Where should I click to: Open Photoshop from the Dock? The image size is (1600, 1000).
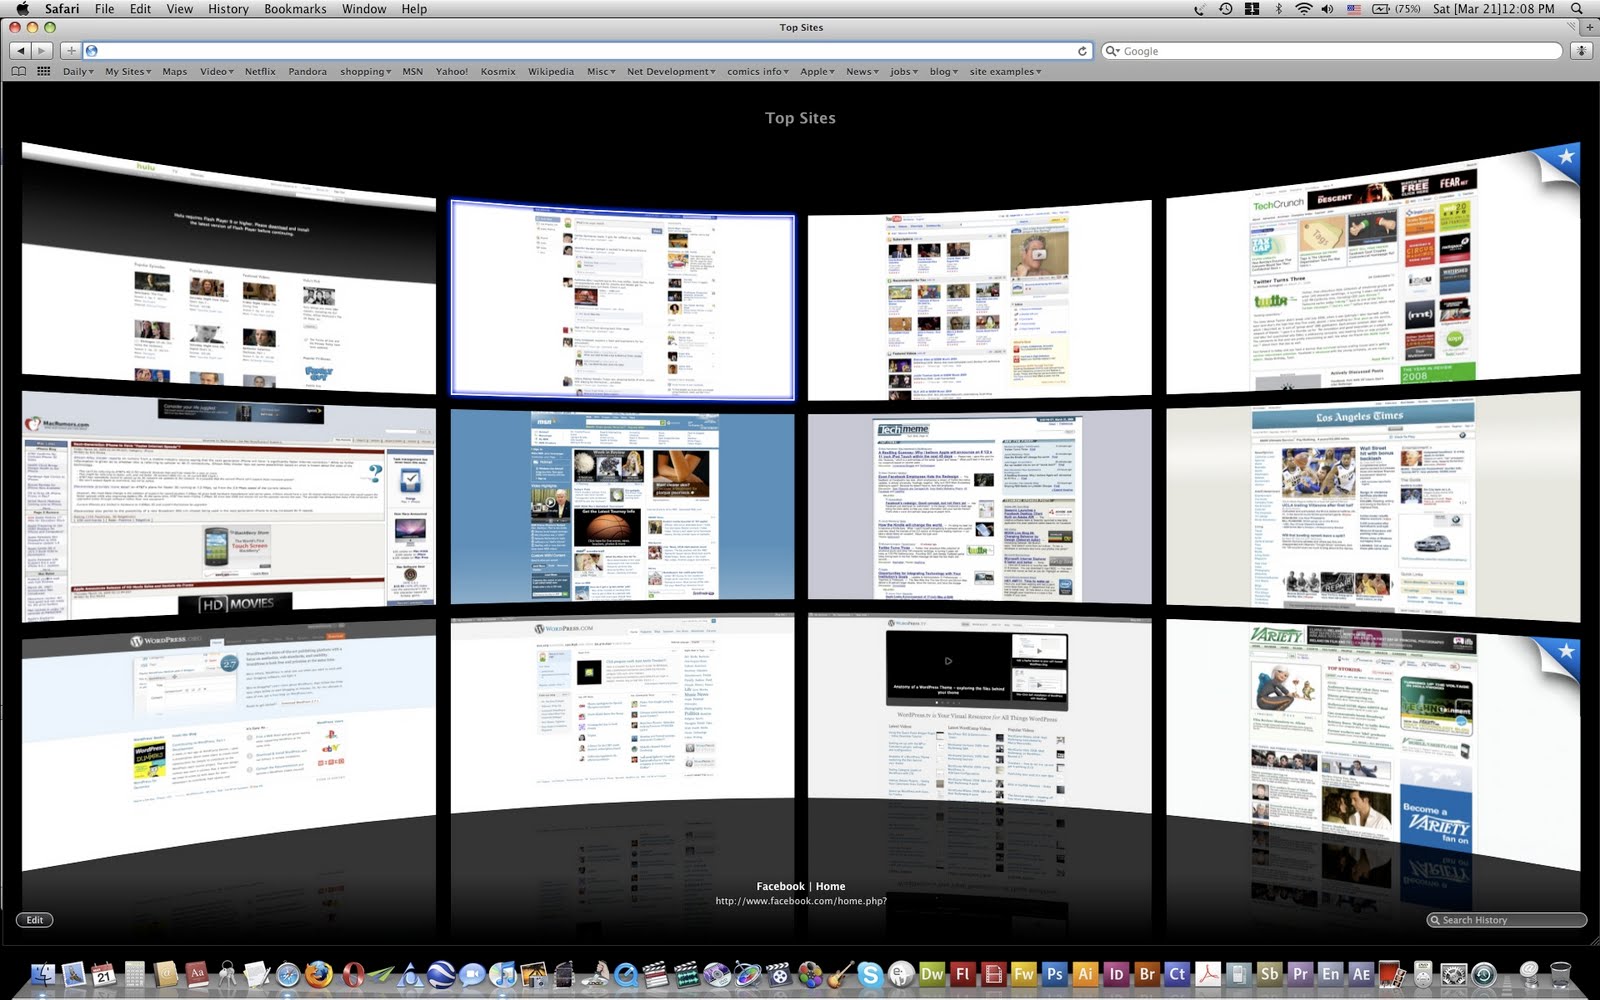1053,973
